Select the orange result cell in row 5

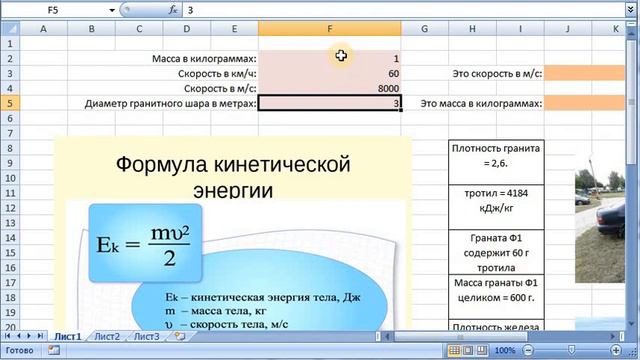584,103
